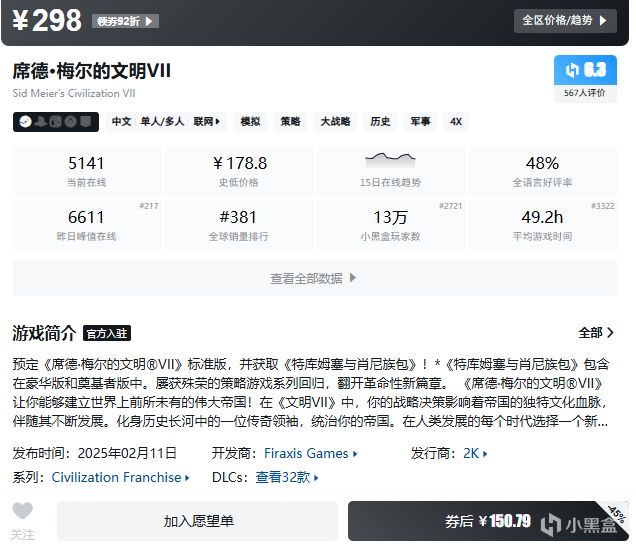Select the Epic Games platform icon
Image resolution: width=636 pixels, height=550 pixels.
[x=85, y=121]
